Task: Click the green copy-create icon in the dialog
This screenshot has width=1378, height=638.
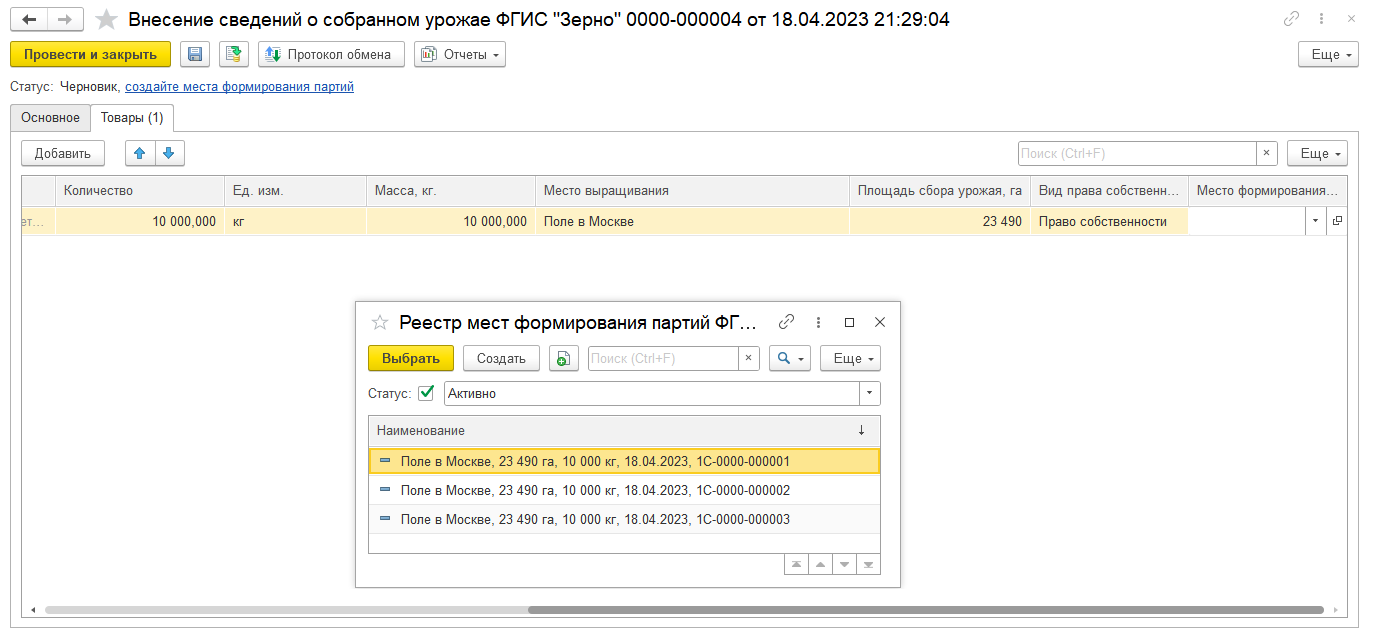Action: point(564,358)
